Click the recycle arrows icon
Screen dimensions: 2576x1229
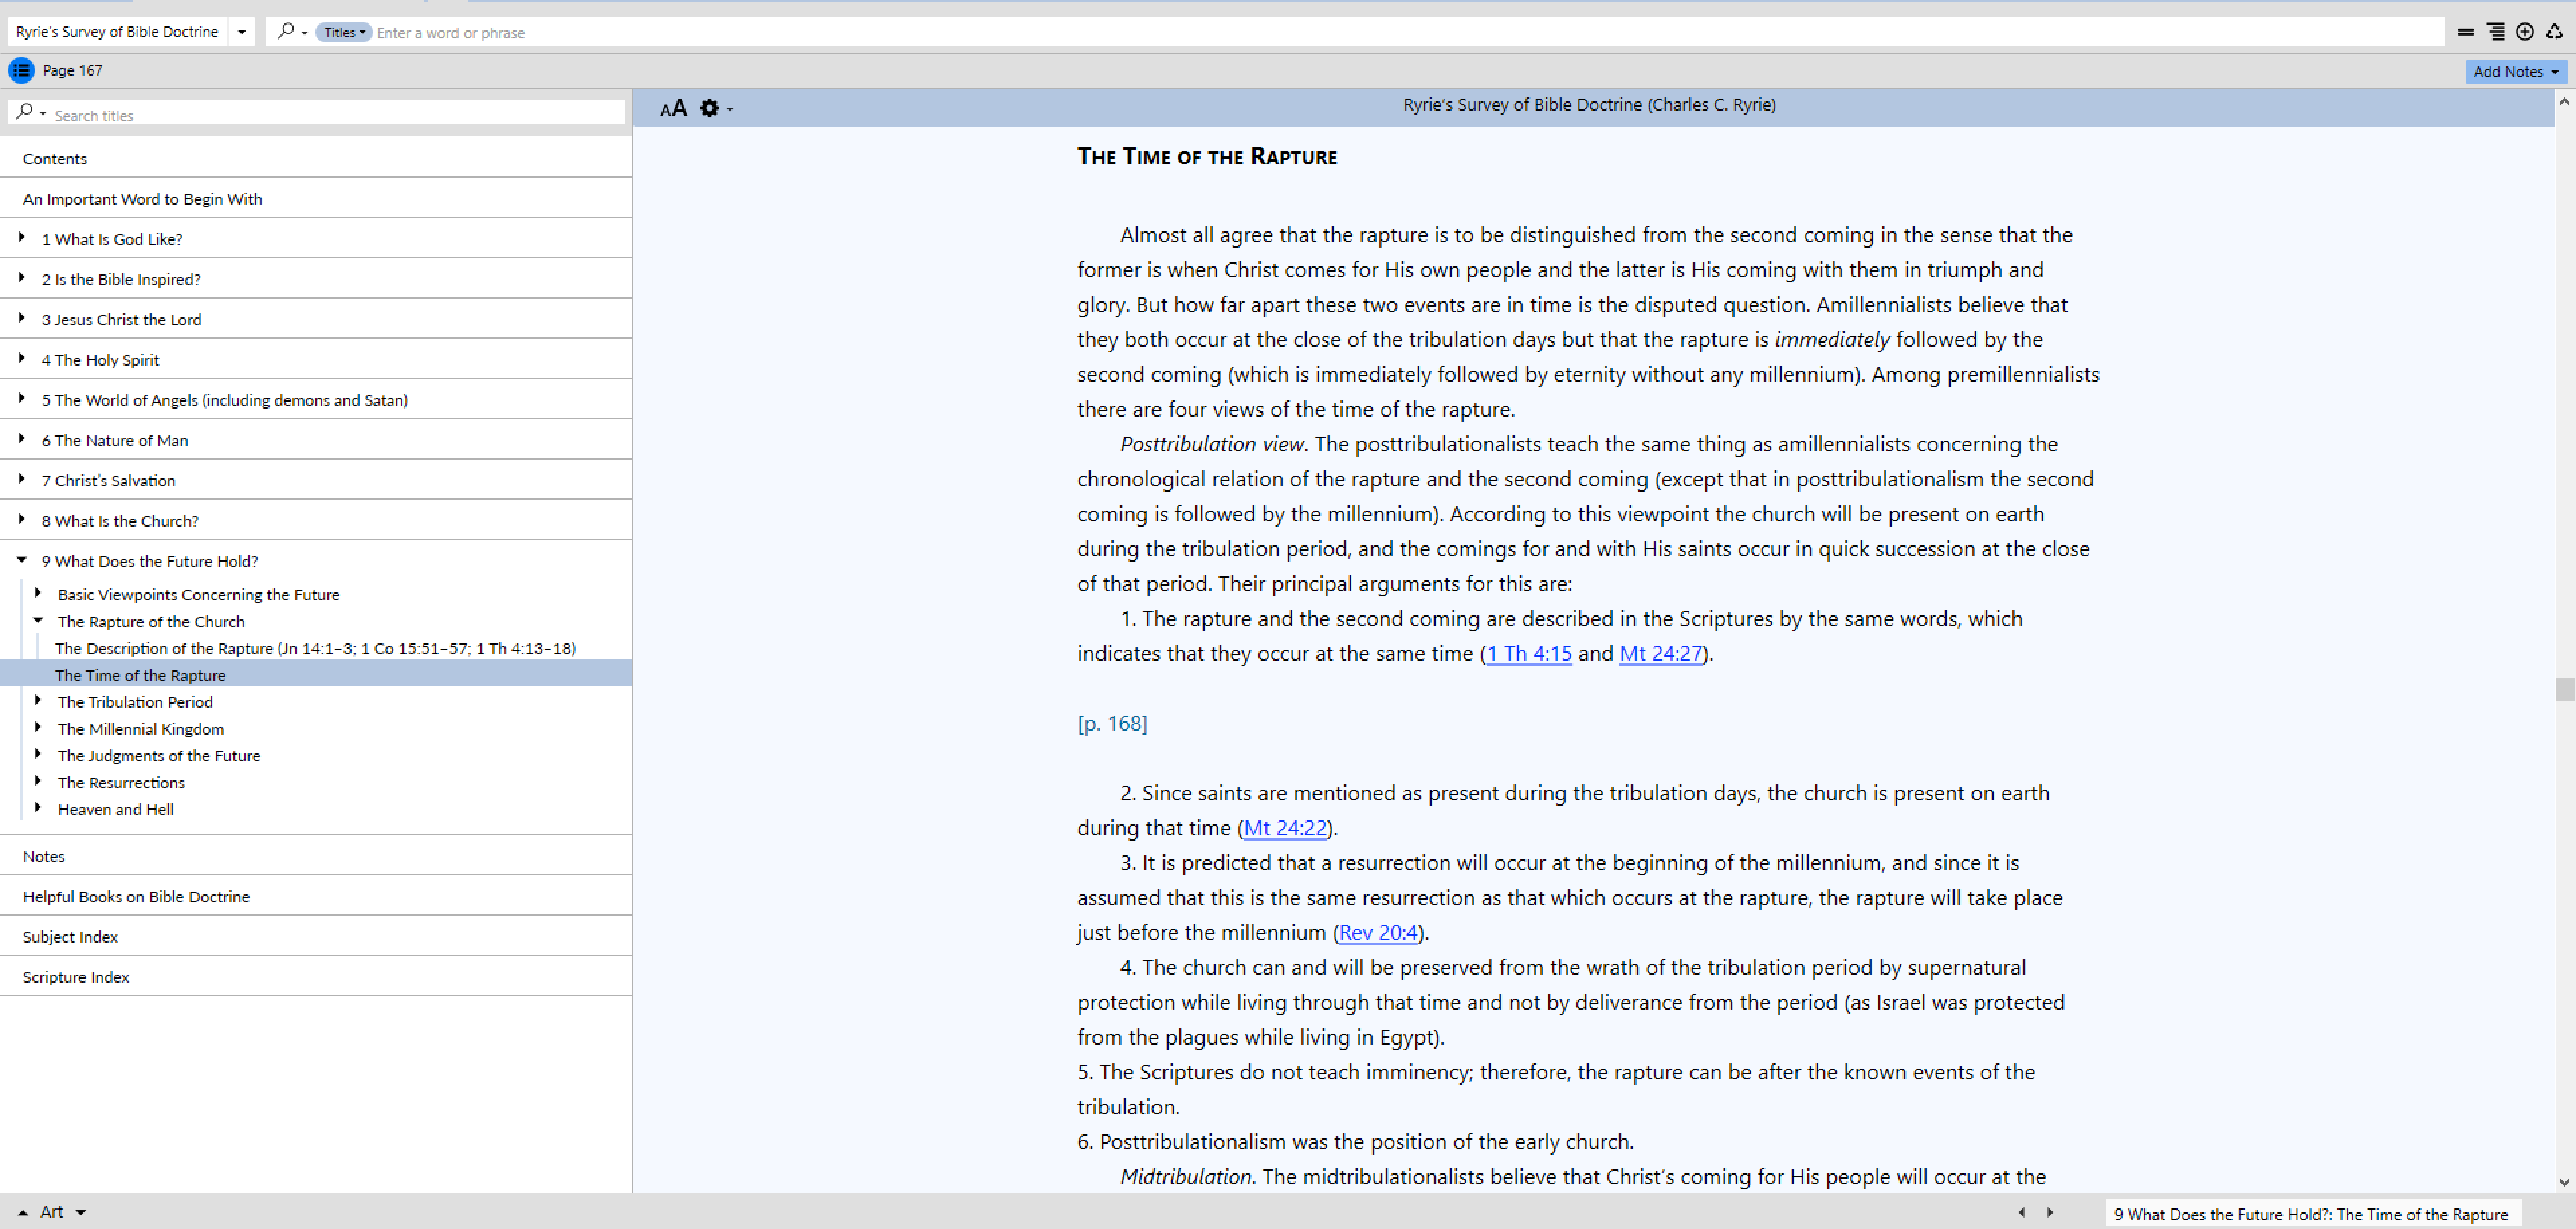pyautogui.click(x=2554, y=32)
